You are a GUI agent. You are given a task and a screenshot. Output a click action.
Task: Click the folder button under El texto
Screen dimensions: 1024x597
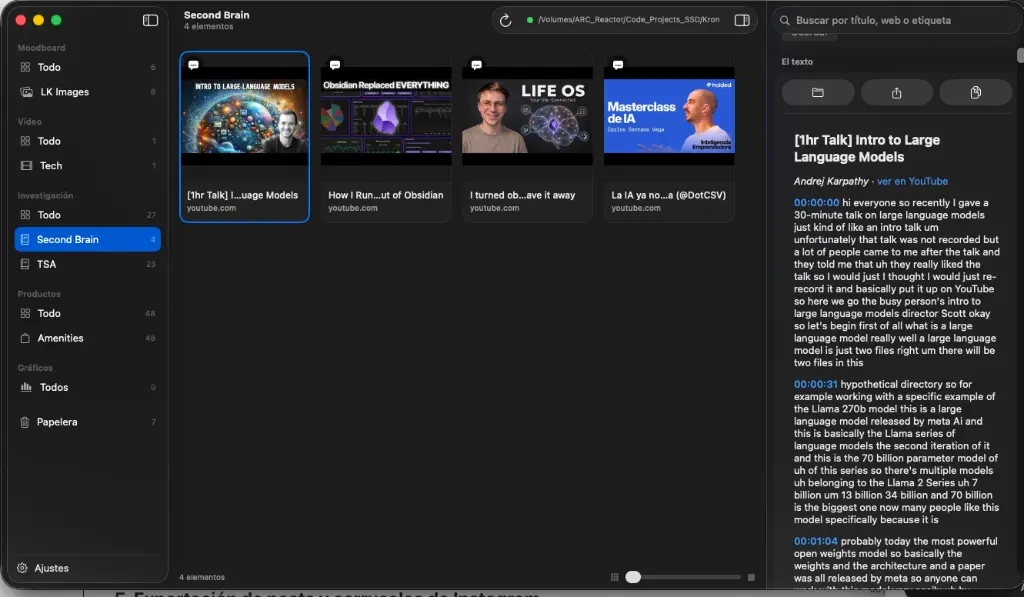pos(818,93)
